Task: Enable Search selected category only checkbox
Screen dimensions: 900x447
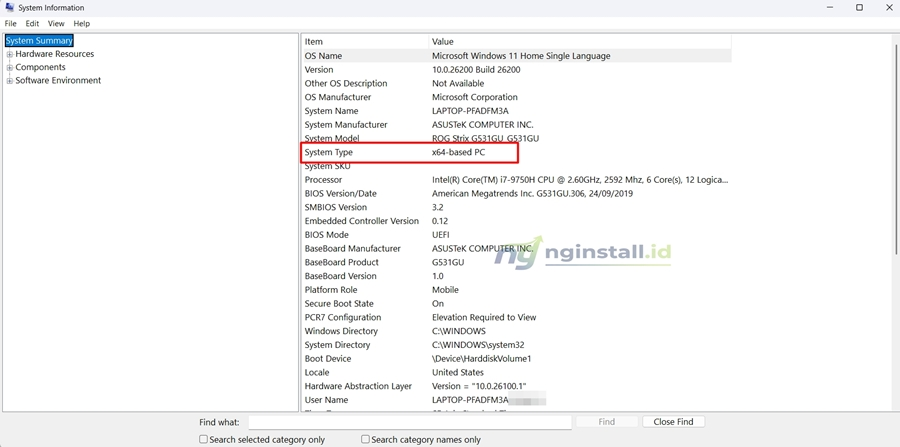Action: pyautogui.click(x=203, y=439)
